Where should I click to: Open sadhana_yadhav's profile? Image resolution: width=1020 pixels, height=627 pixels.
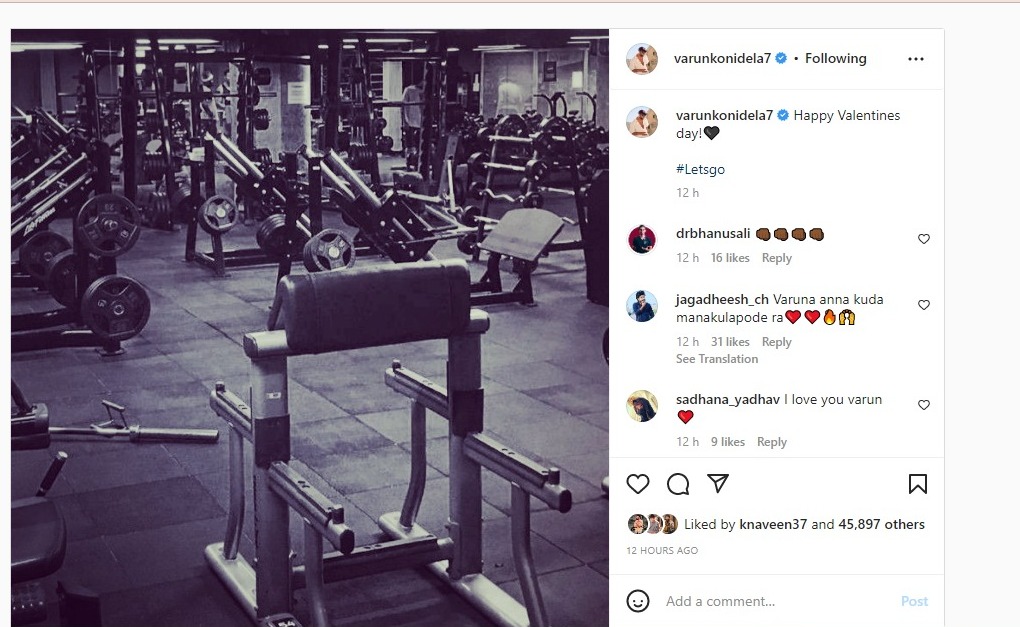click(x=727, y=399)
